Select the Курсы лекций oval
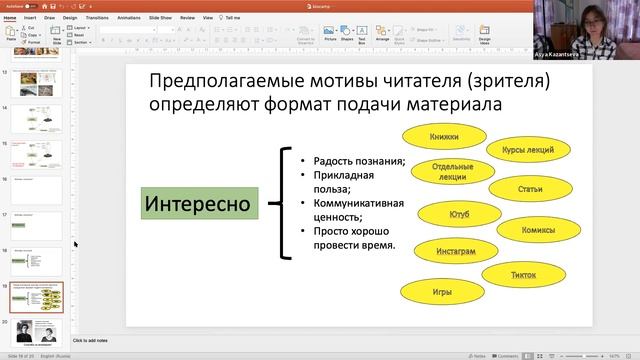 click(x=528, y=149)
